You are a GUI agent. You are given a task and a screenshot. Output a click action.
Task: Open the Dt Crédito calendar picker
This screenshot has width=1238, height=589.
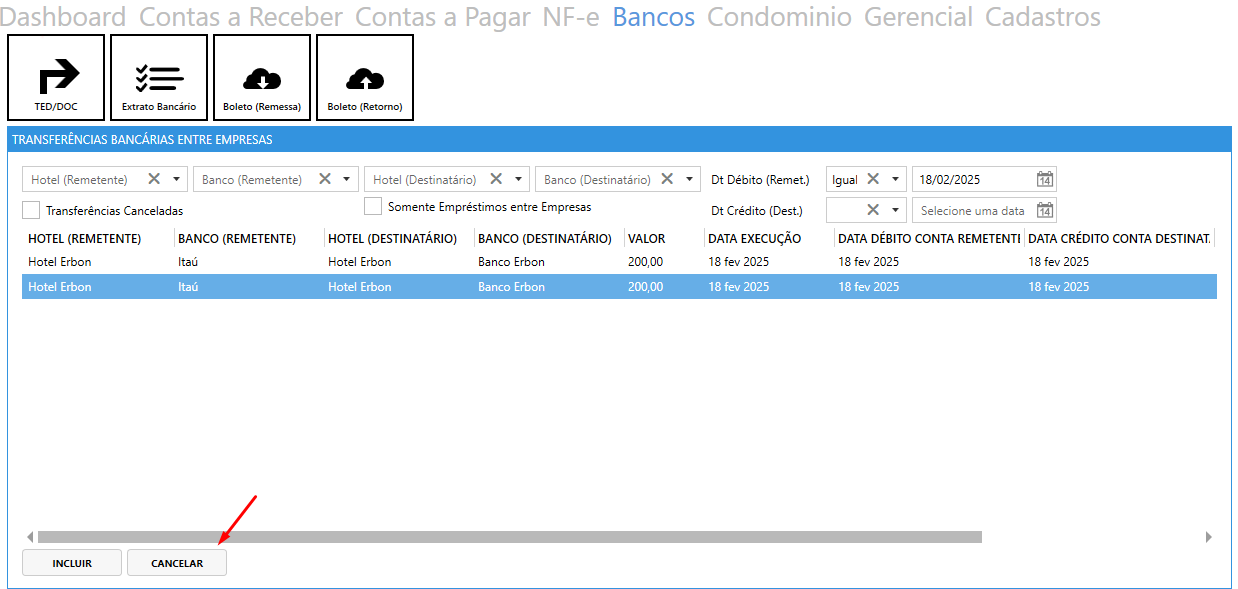click(x=1044, y=210)
